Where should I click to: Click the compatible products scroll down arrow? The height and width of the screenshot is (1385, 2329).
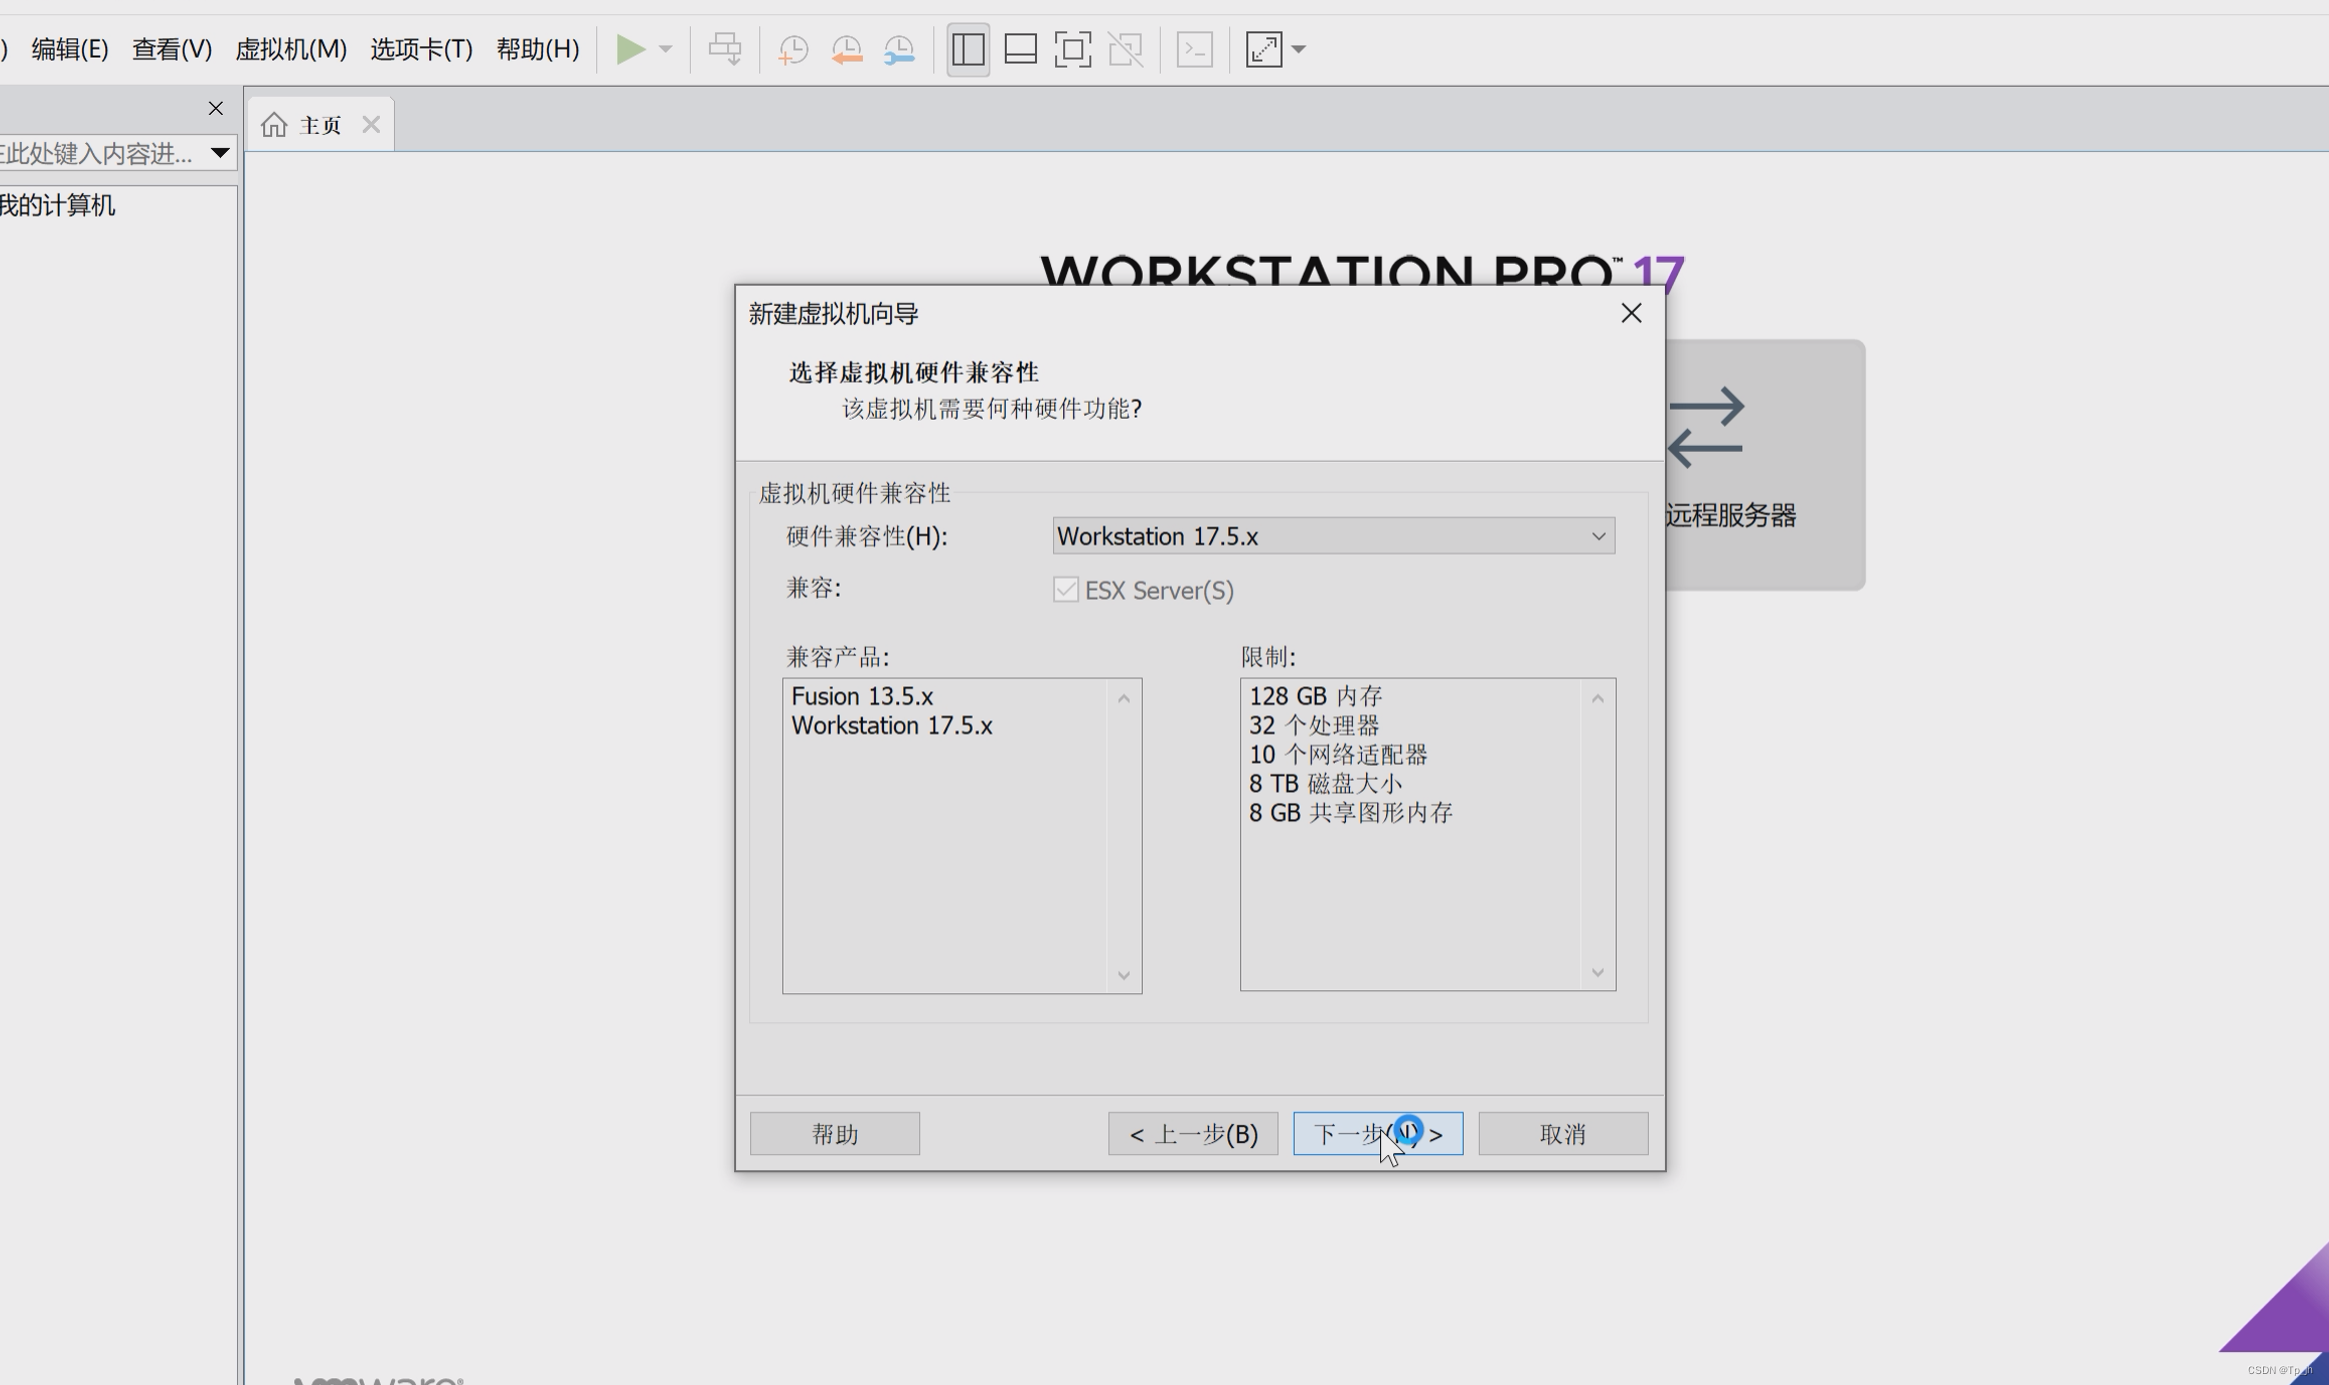(1124, 975)
